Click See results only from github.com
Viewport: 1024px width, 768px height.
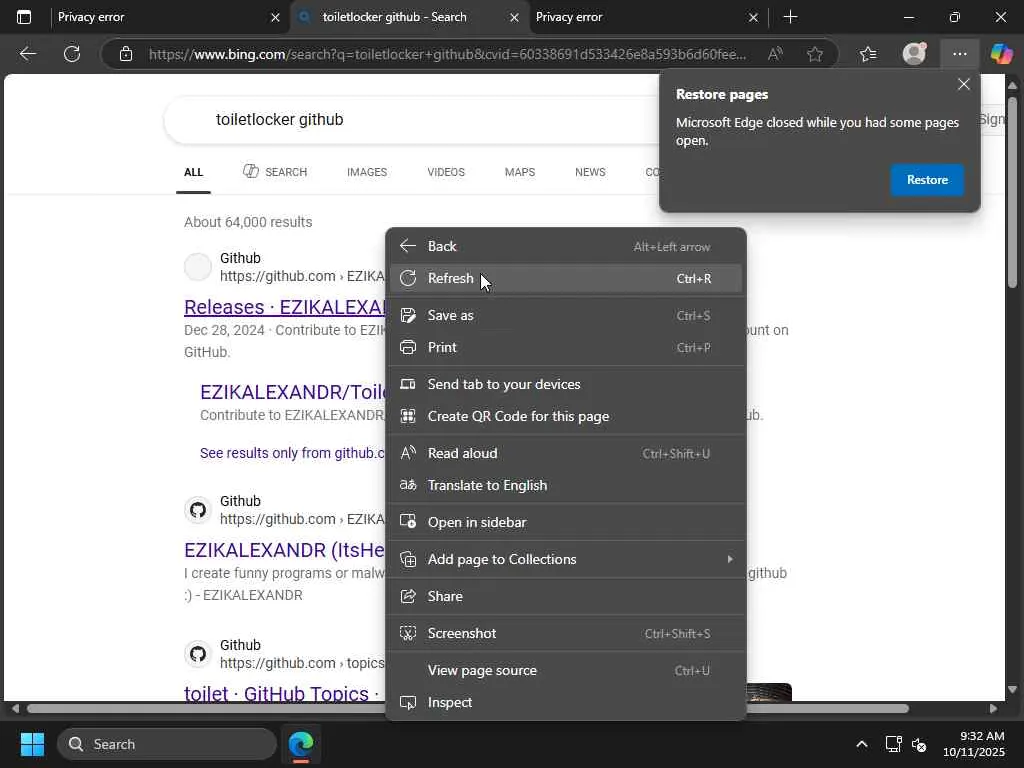(x=293, y=453)
